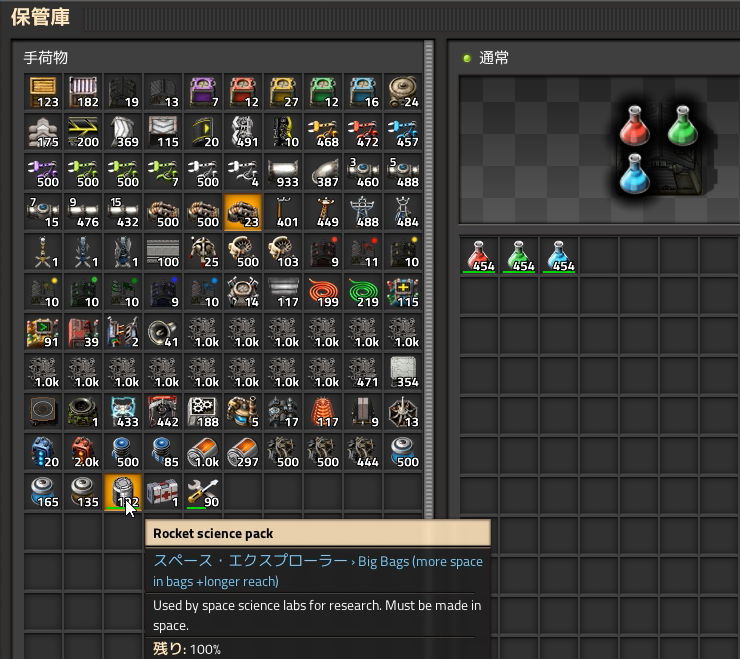740x659 pixels.
Task: Click the '保管庫' window title
Action: pyautogui.click(x=41, y=17)
